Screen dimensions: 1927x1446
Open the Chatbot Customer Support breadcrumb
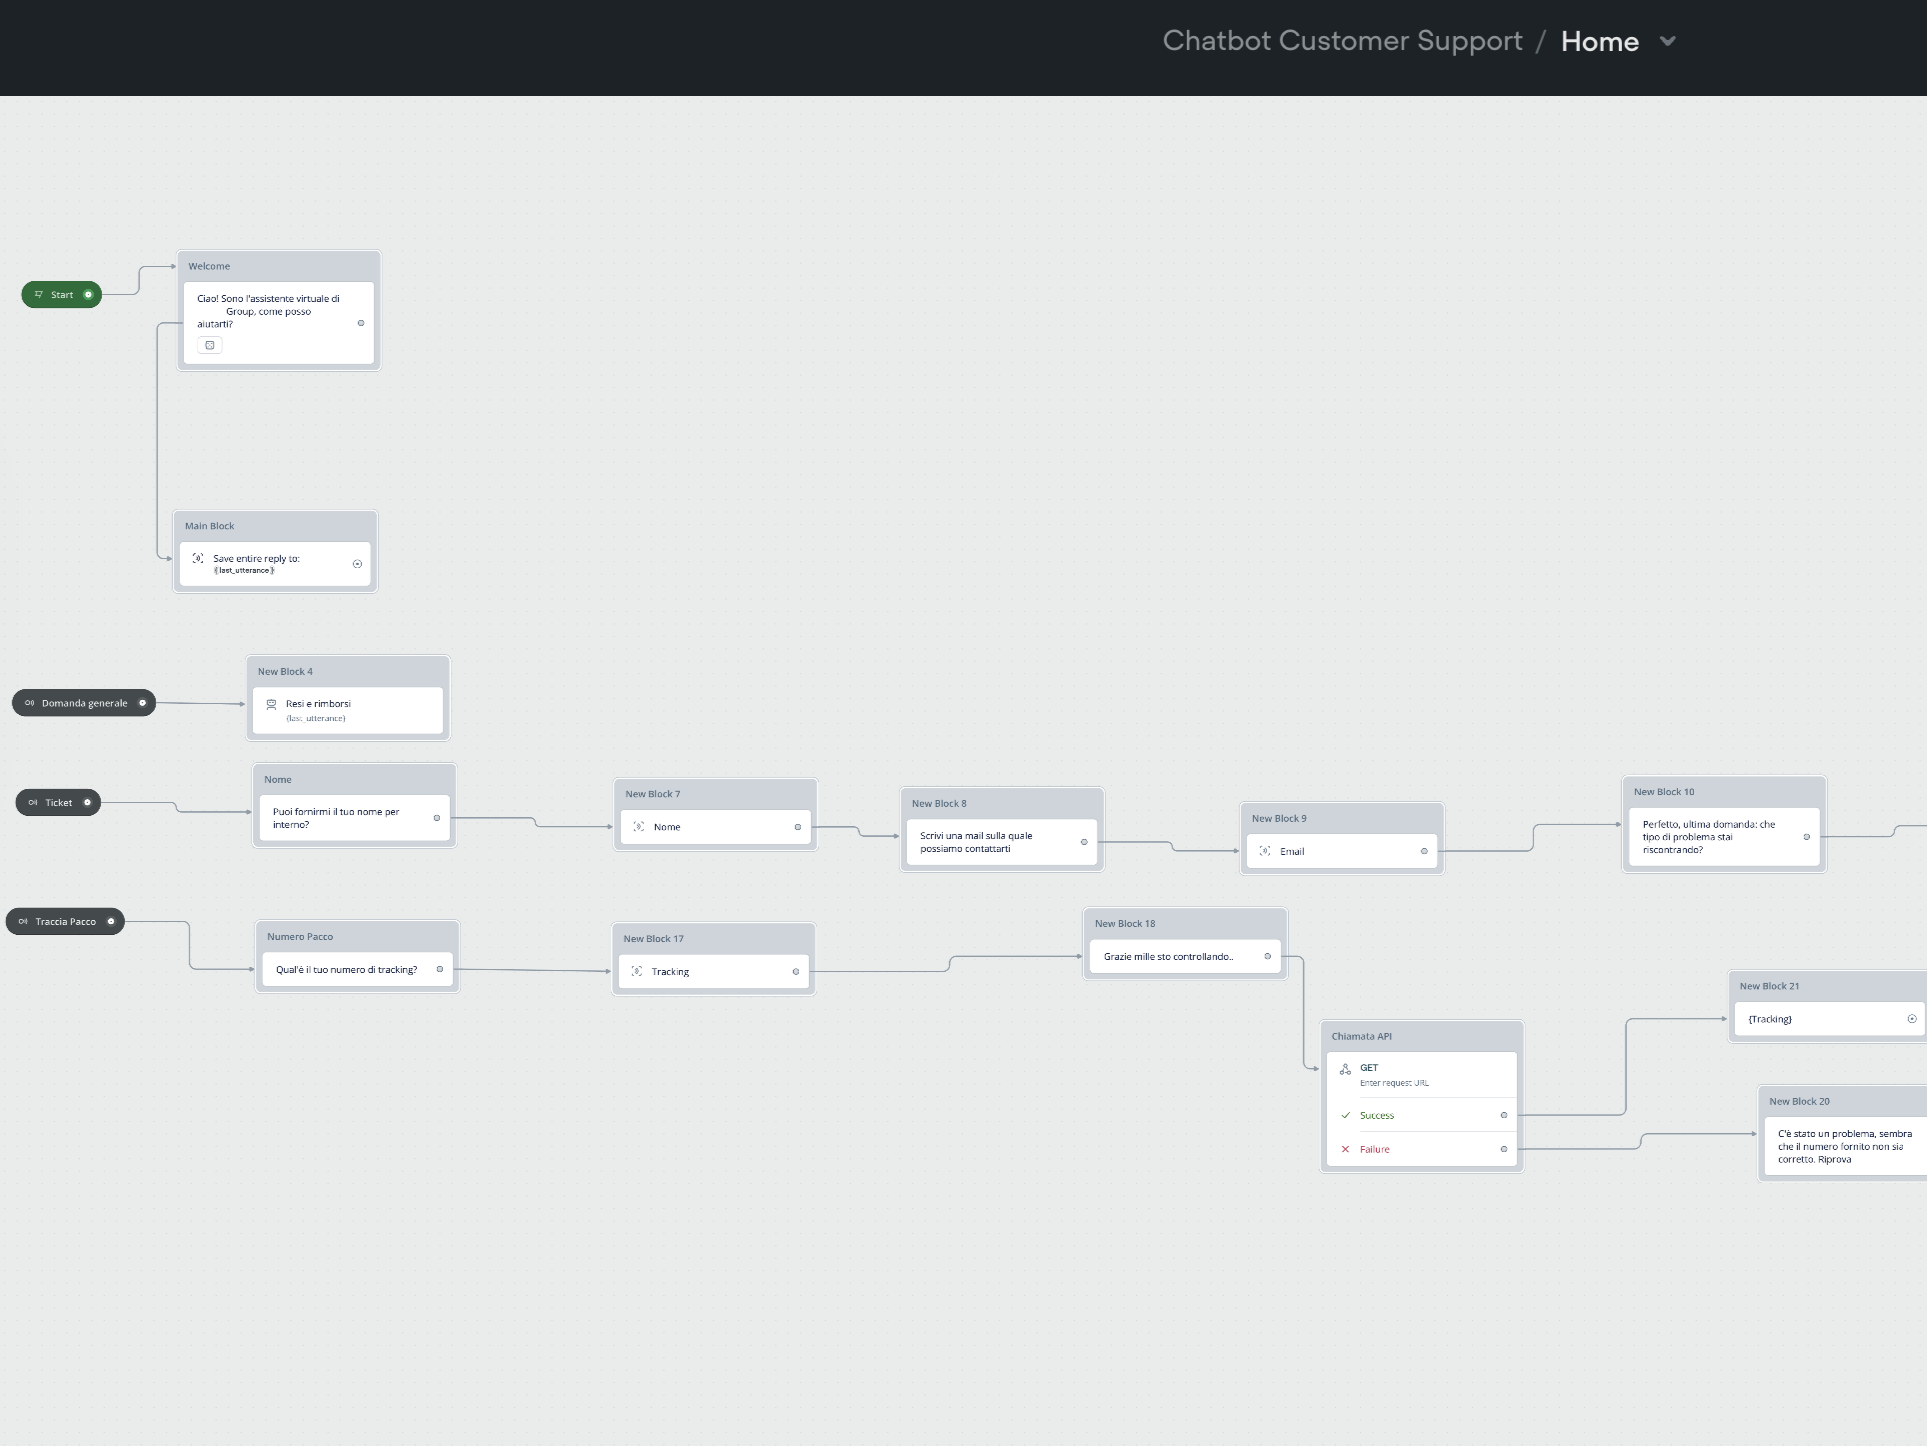click(x=1342, y=41)
